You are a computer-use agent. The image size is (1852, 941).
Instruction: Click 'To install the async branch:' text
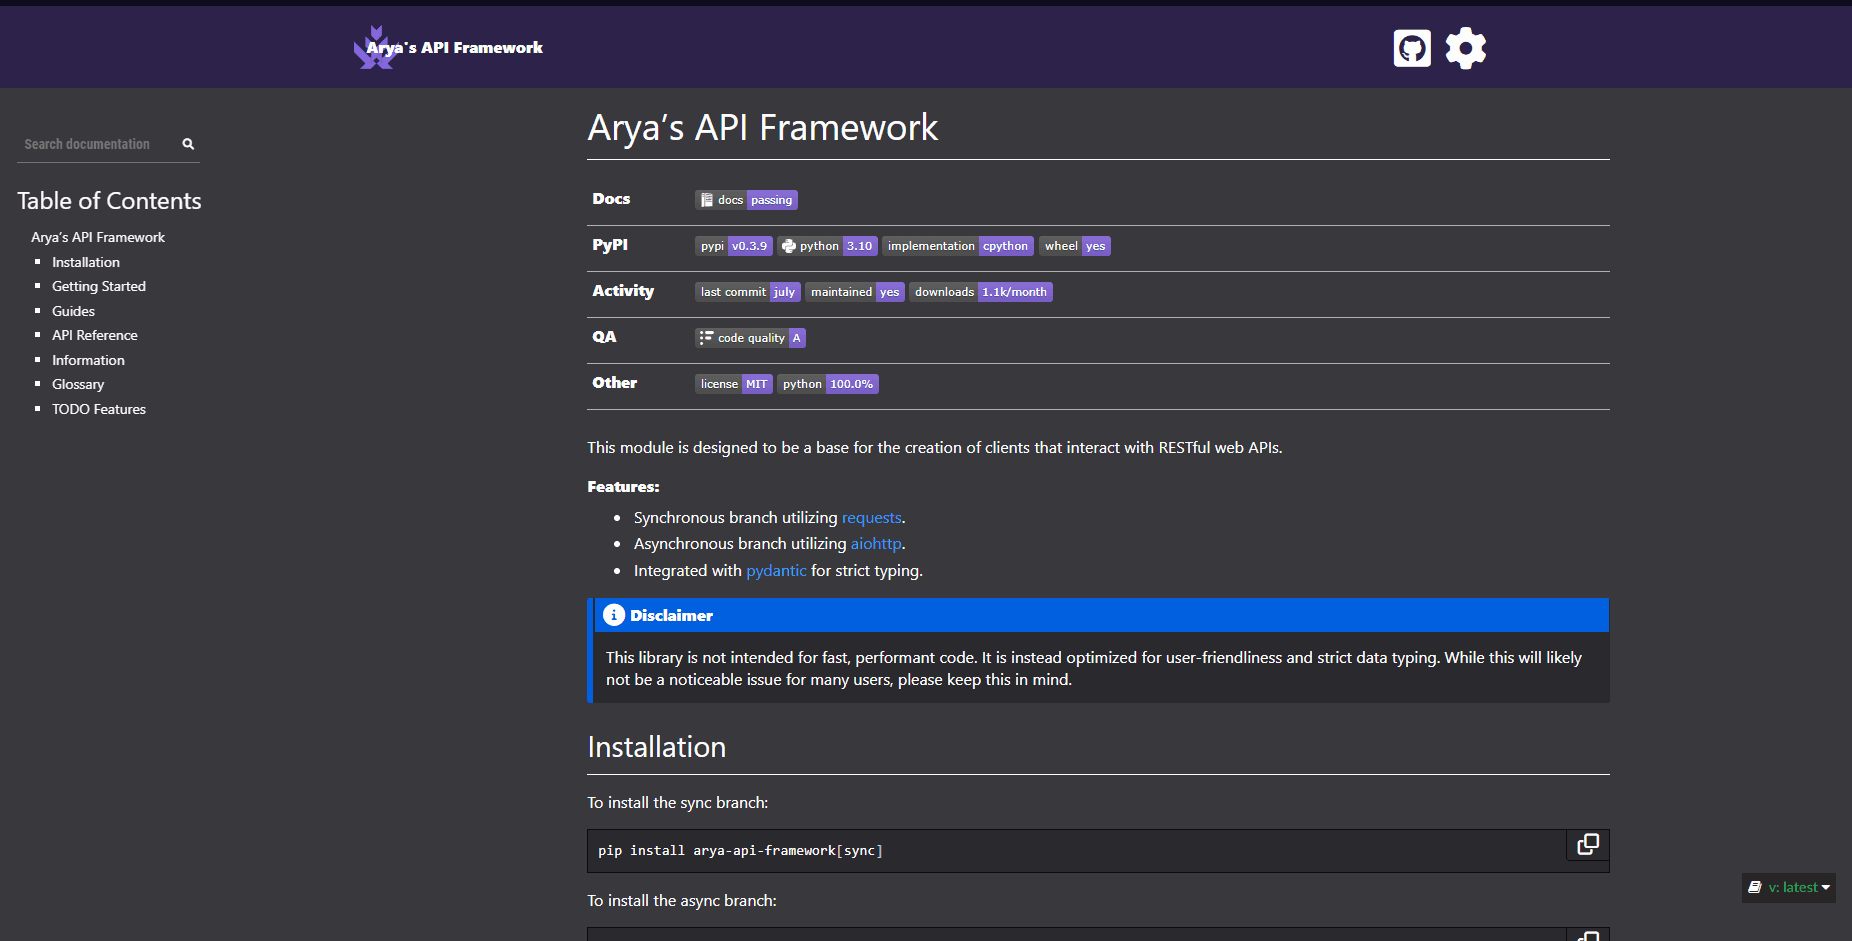pos(682,901)
